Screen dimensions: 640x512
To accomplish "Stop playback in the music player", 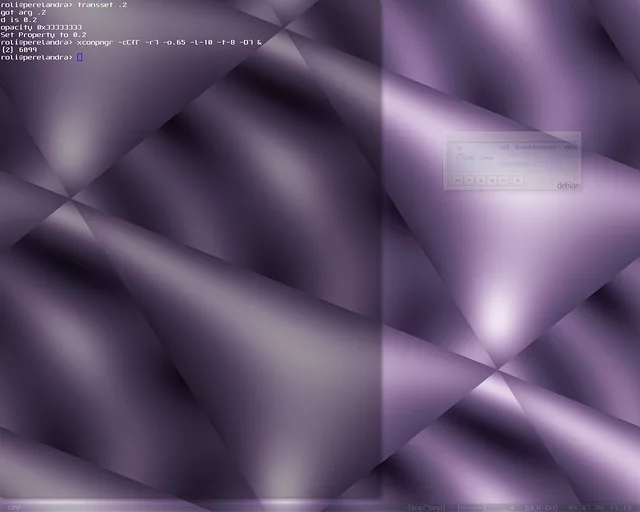I will click(493, 180).
